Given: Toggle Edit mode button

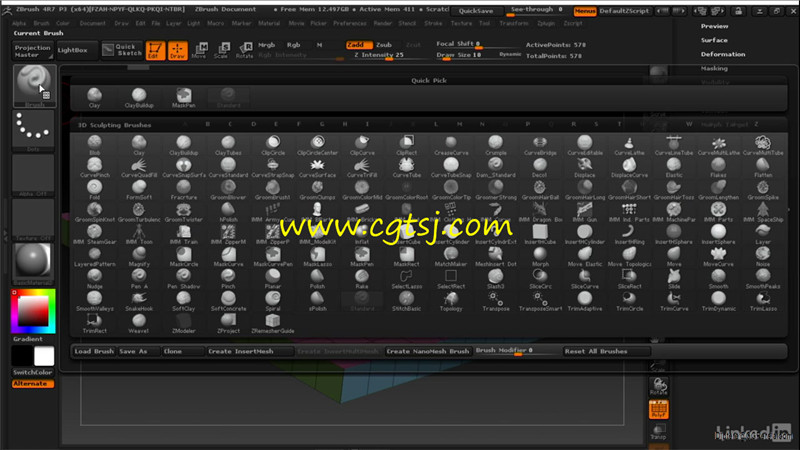Looking at the screenshot, I should tap(155, 51).
